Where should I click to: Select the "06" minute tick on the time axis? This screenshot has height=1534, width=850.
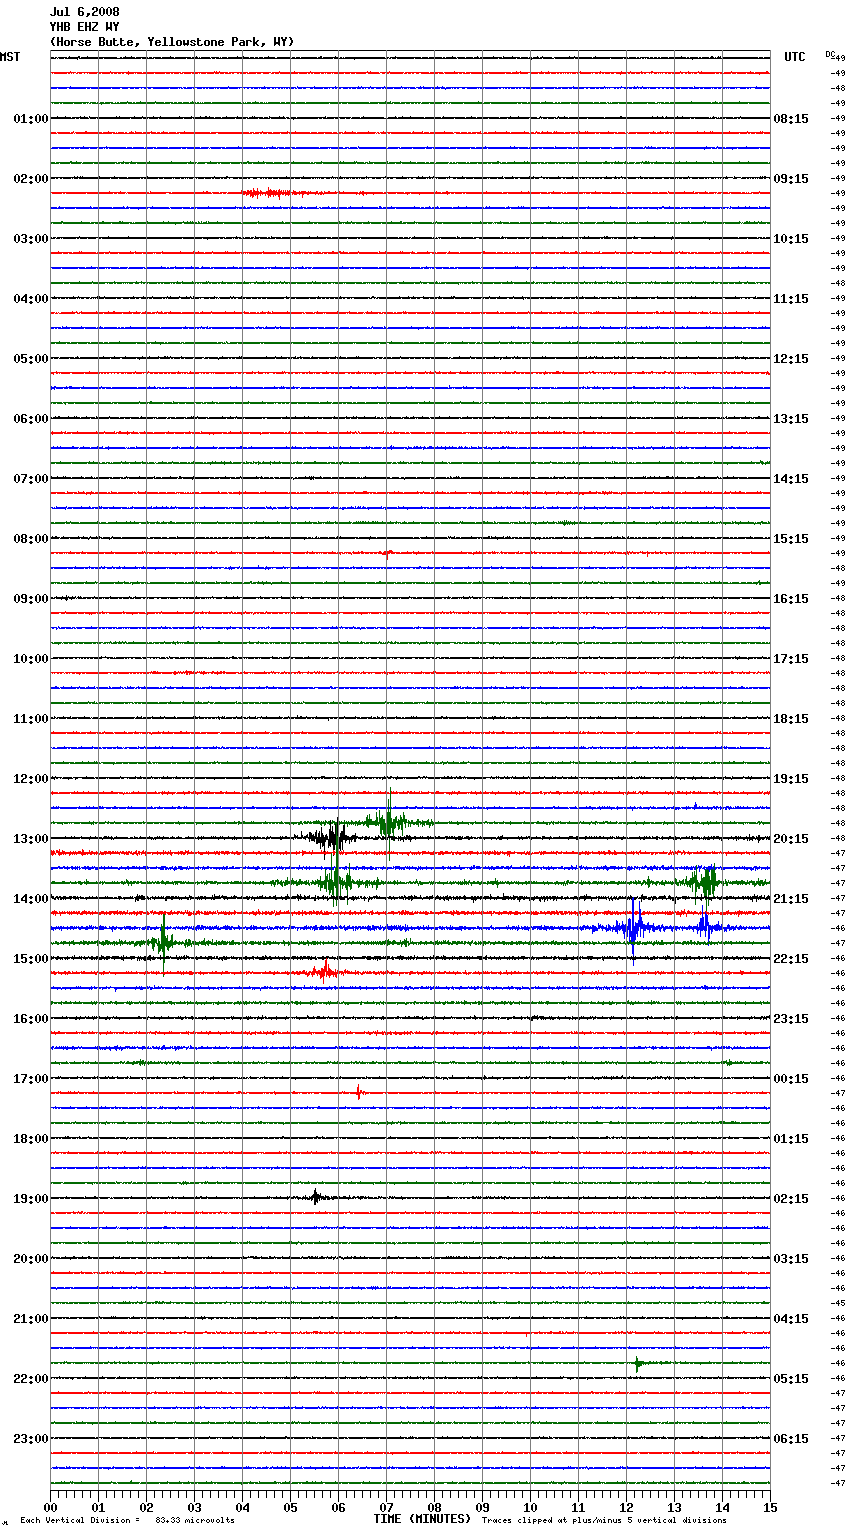tap(338, 1507)
